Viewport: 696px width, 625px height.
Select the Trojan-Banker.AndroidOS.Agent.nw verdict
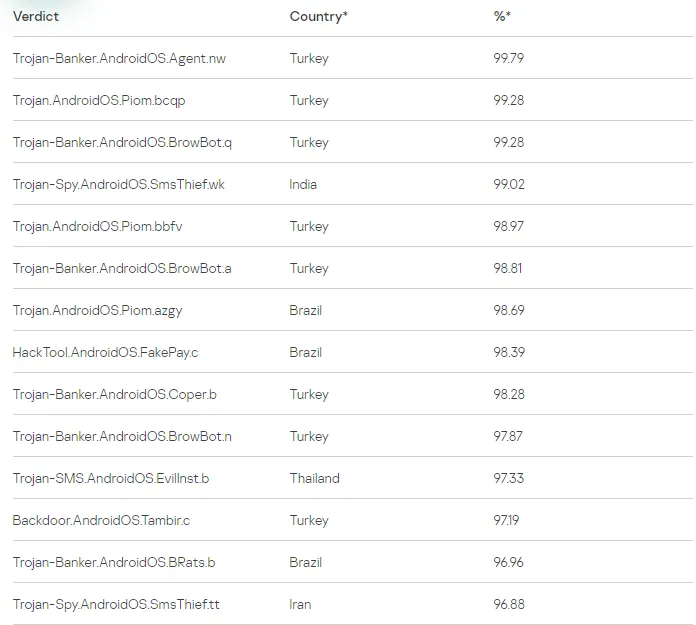(x=119, y=58)
